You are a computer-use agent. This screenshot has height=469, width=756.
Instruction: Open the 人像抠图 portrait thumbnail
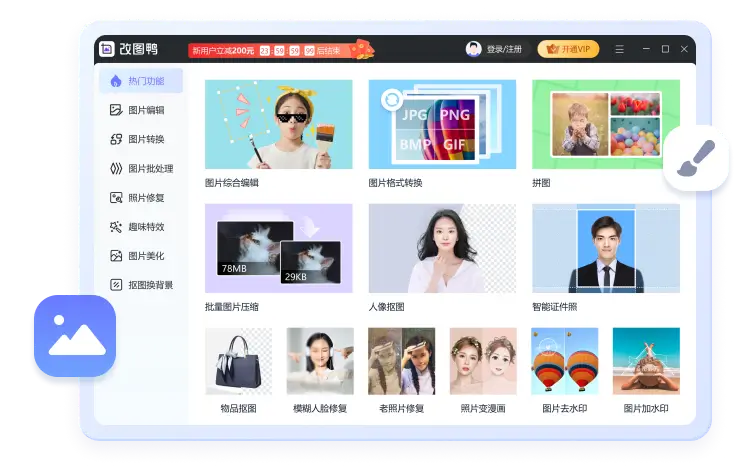pos(442,248)
